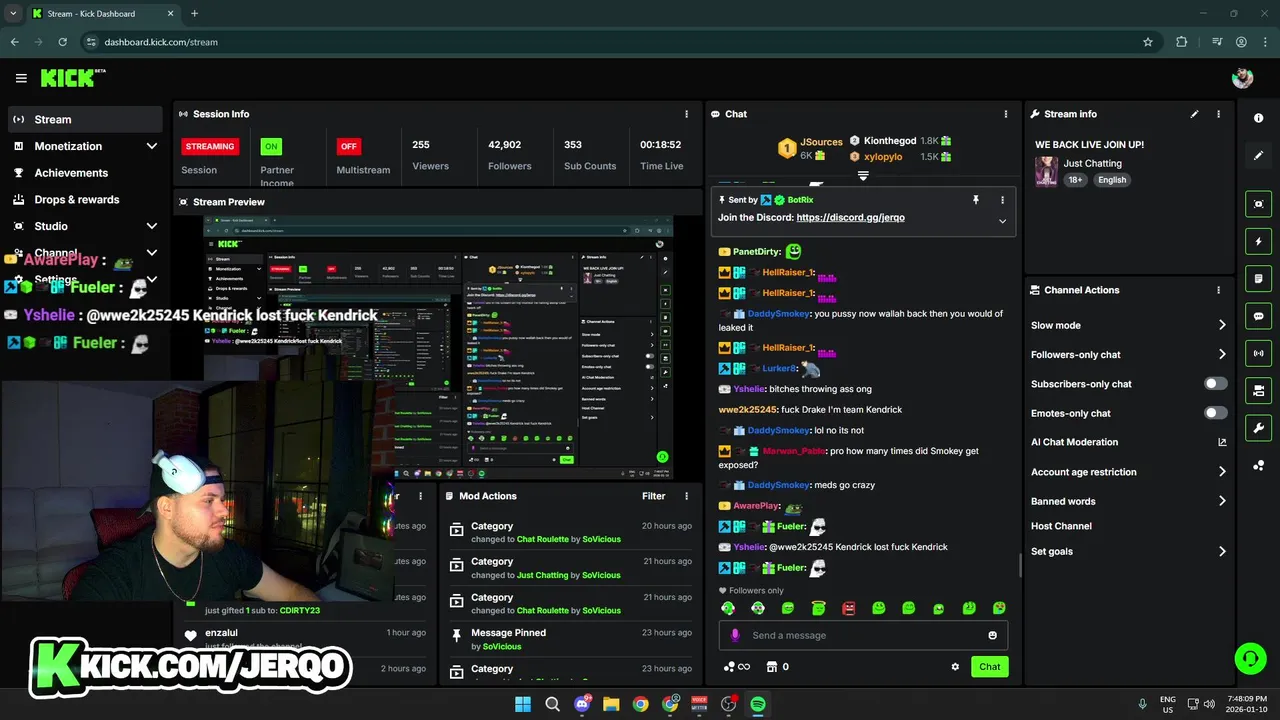The image size is (1280, 720).
Task: Open Chat panel options menu
Action: point(1005,114)
